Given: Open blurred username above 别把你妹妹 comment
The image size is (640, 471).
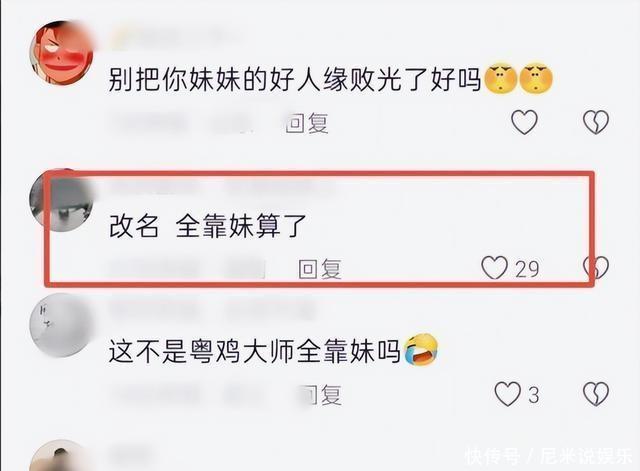Looking at the screenshot, I should [176, 37].
